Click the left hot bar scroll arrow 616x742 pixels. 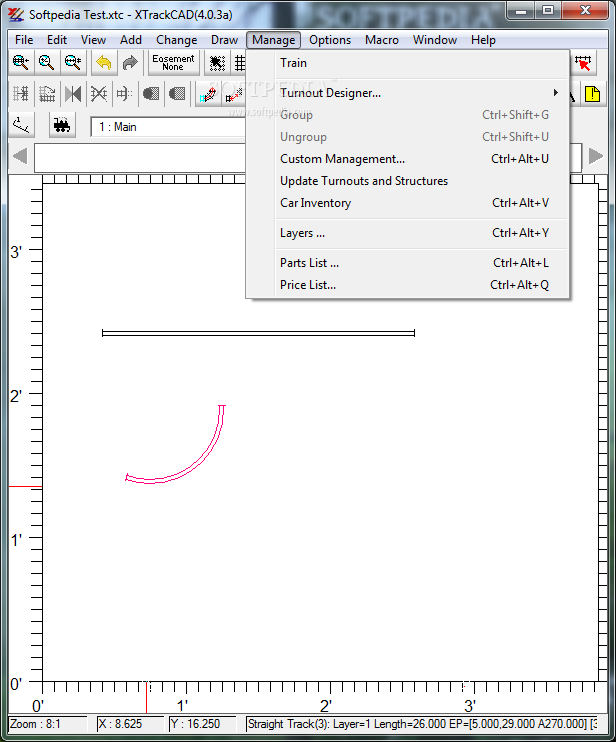click(20, 156)
